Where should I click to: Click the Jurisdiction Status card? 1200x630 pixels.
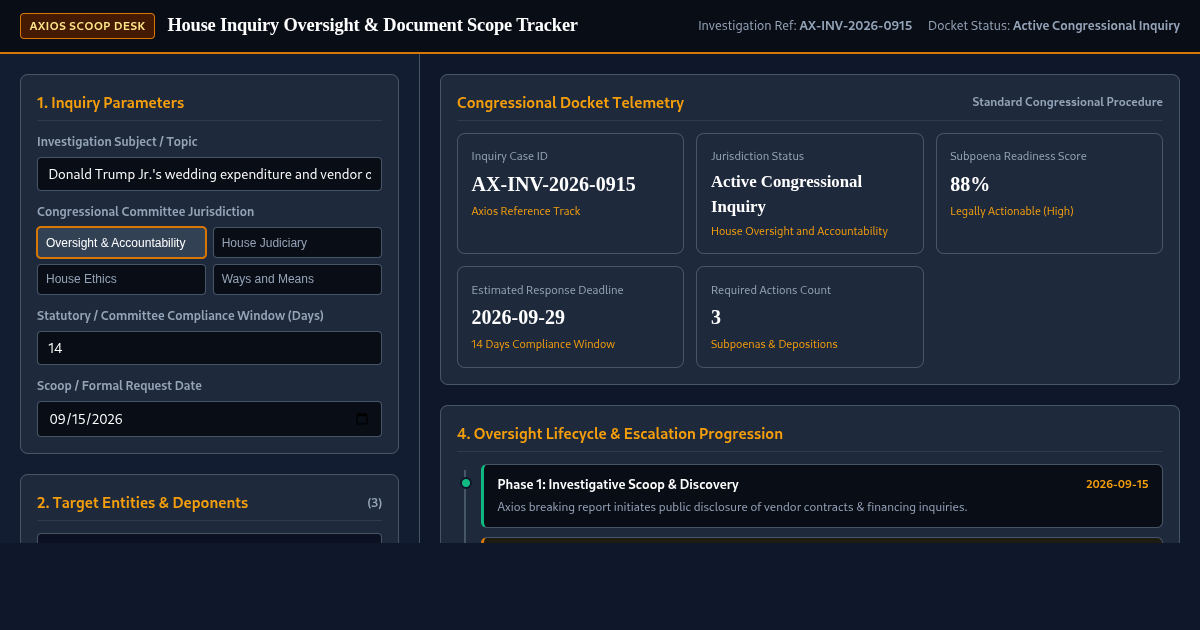click(809, 194)
